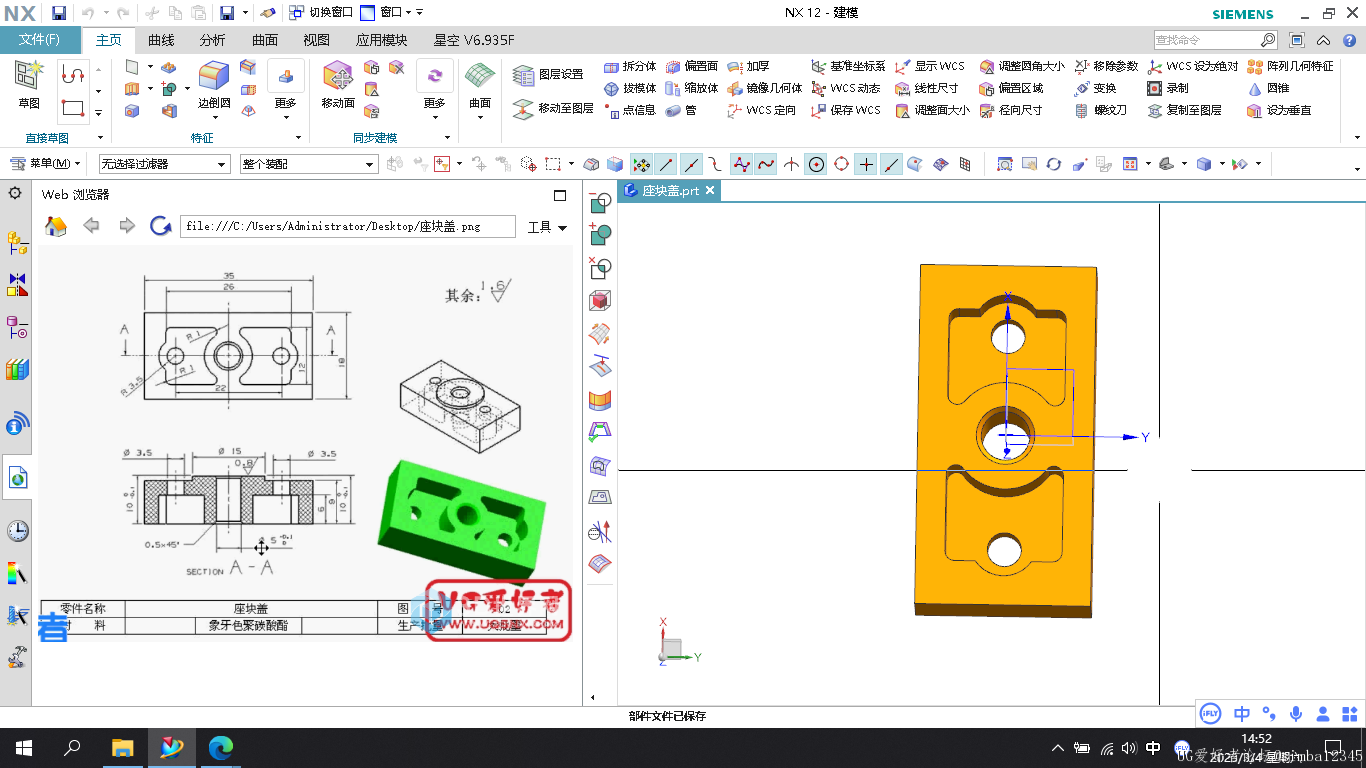Screen dimensions: 1366x768
Task: Toggle the Existing Point (plus) snap option
Action: pyautogui.click(x=866, y=164)
